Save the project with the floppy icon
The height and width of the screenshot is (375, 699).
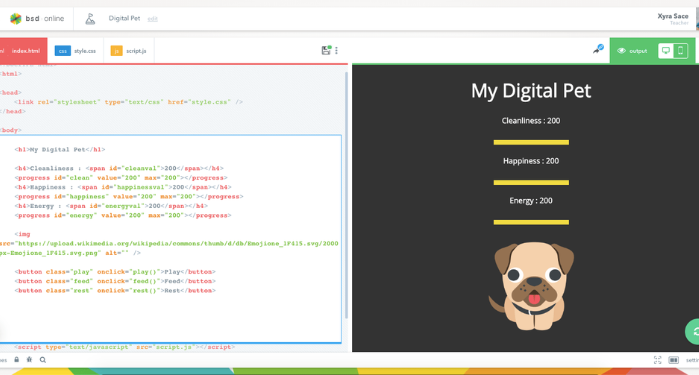pos(326,50)
